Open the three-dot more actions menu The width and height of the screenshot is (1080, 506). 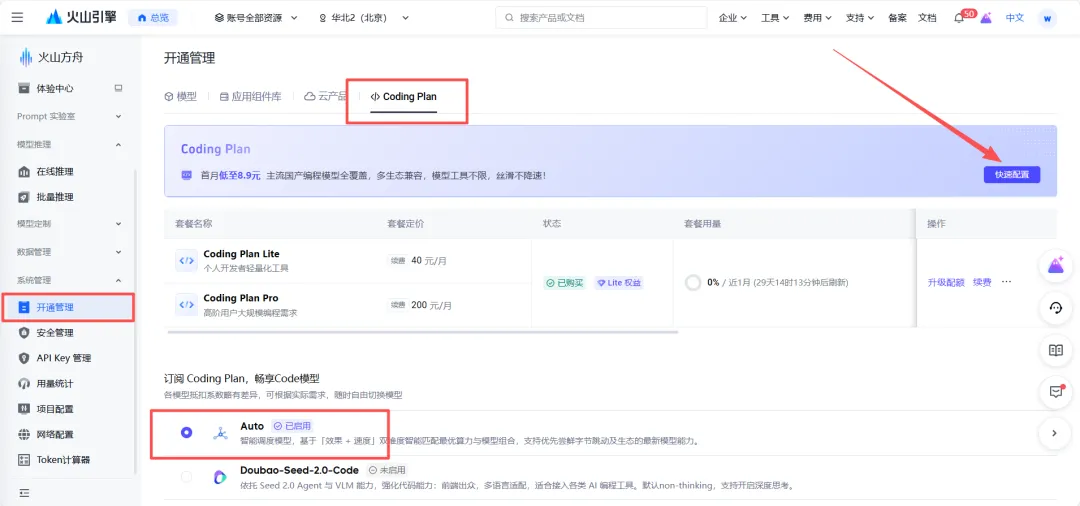pos(1007,282)
